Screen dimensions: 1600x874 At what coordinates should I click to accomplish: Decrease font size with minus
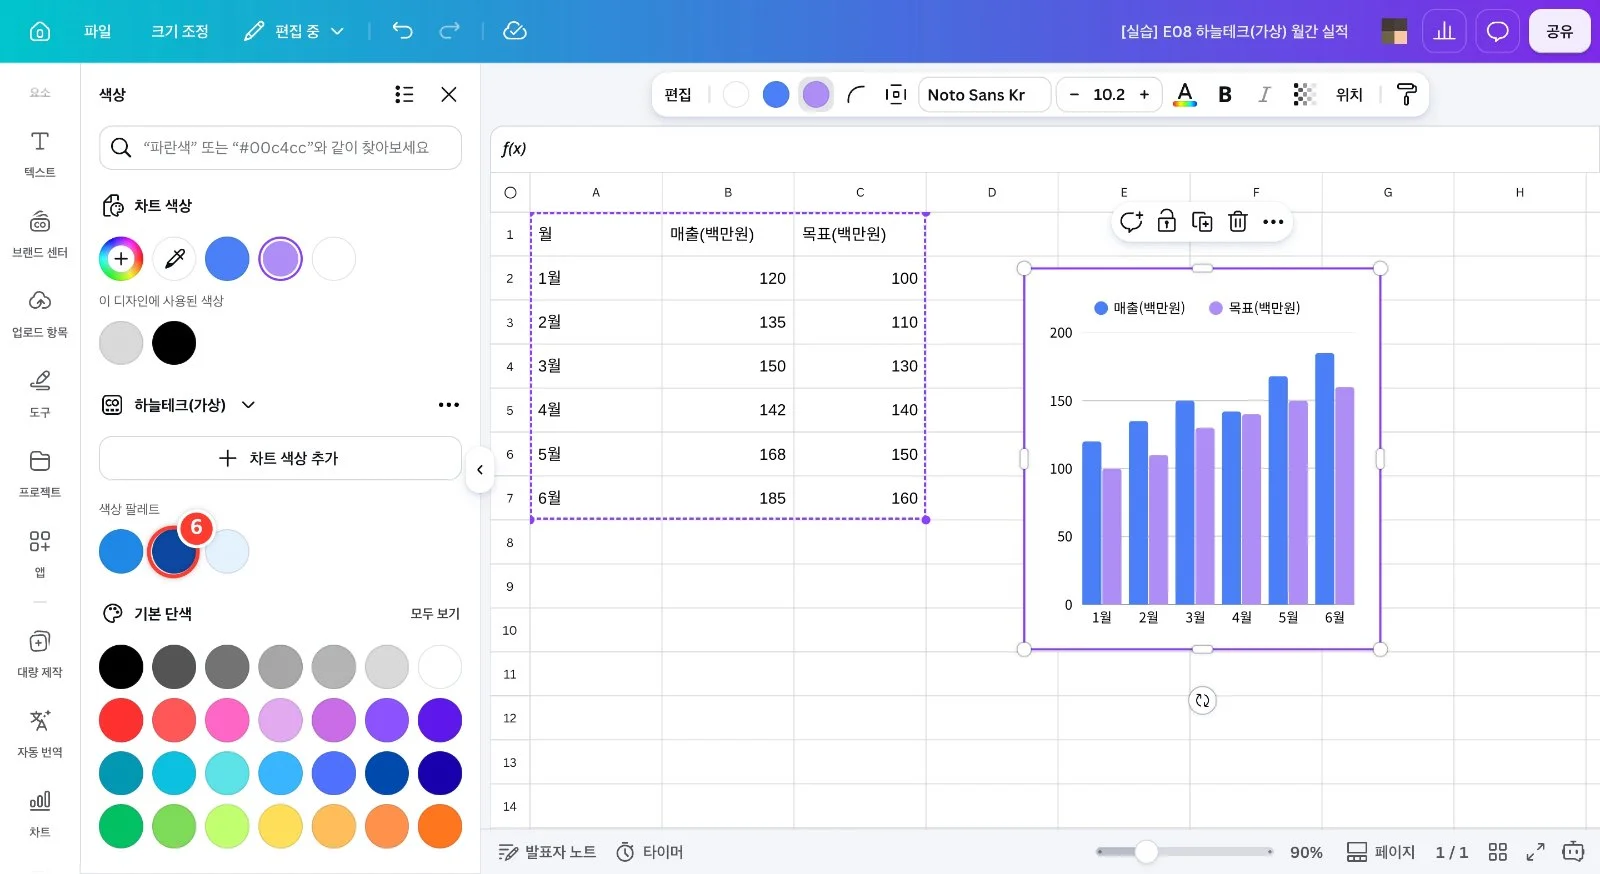point(1074,95)
